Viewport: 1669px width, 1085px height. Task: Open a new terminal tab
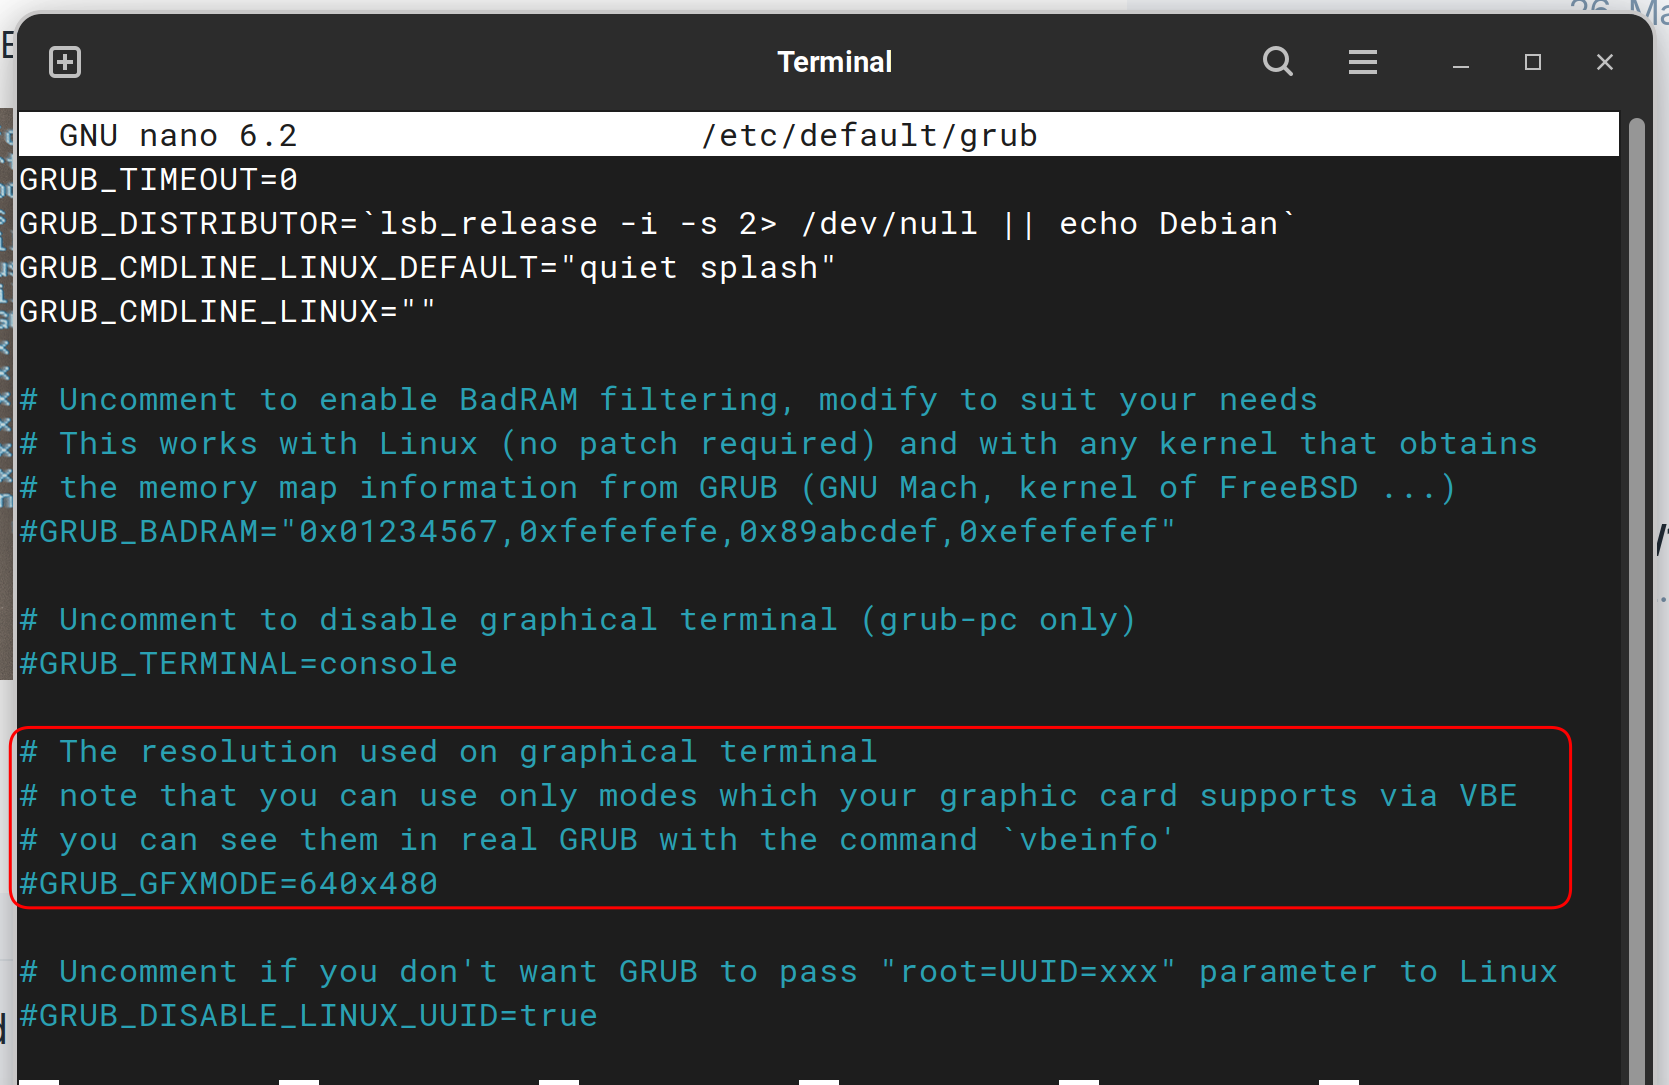(65, 62)
